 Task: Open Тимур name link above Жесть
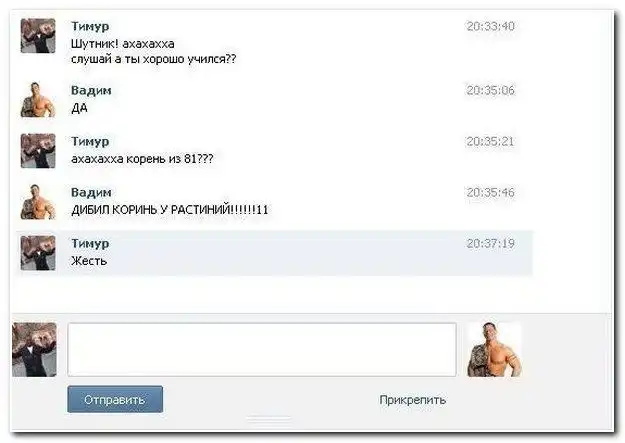(x=90, y=244)
